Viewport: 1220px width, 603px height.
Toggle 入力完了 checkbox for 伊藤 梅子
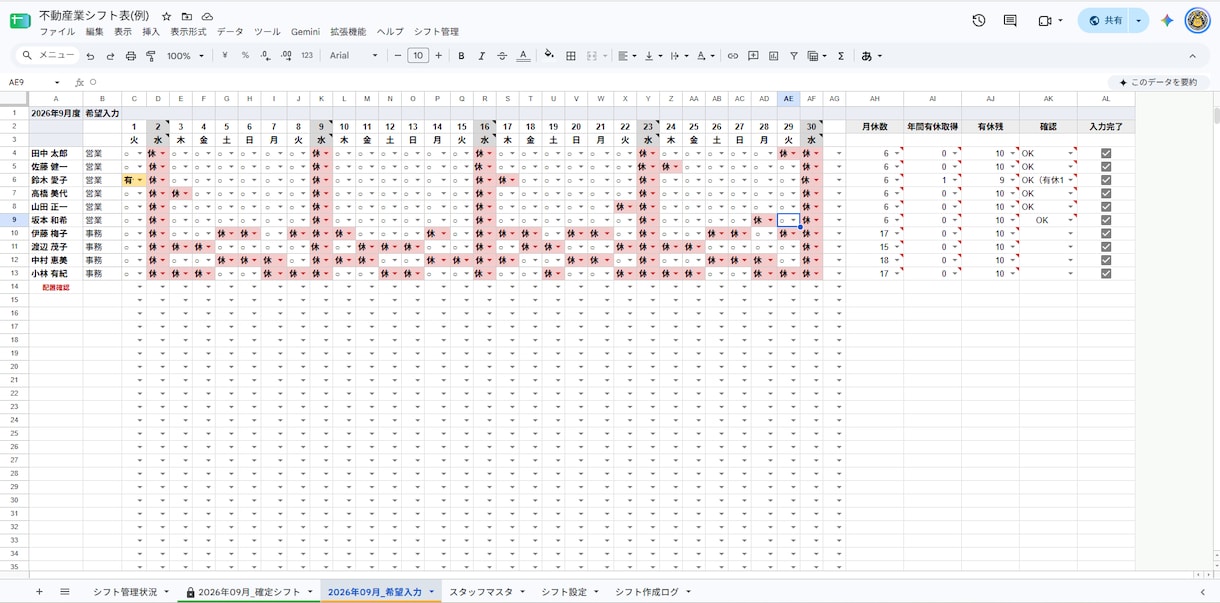[x=1106, y=234]
